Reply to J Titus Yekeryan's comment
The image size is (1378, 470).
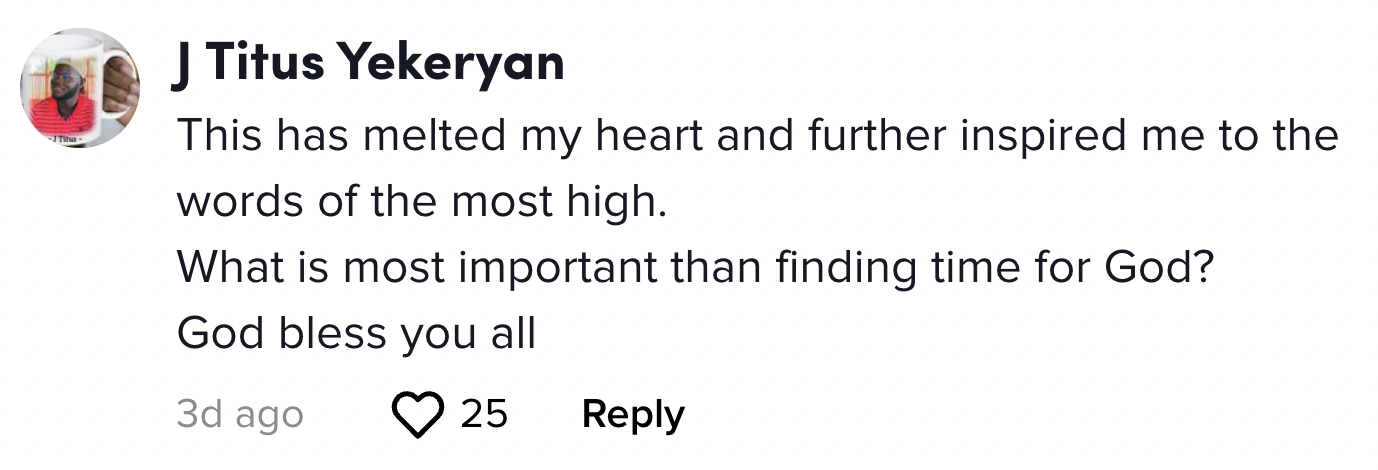633,414
